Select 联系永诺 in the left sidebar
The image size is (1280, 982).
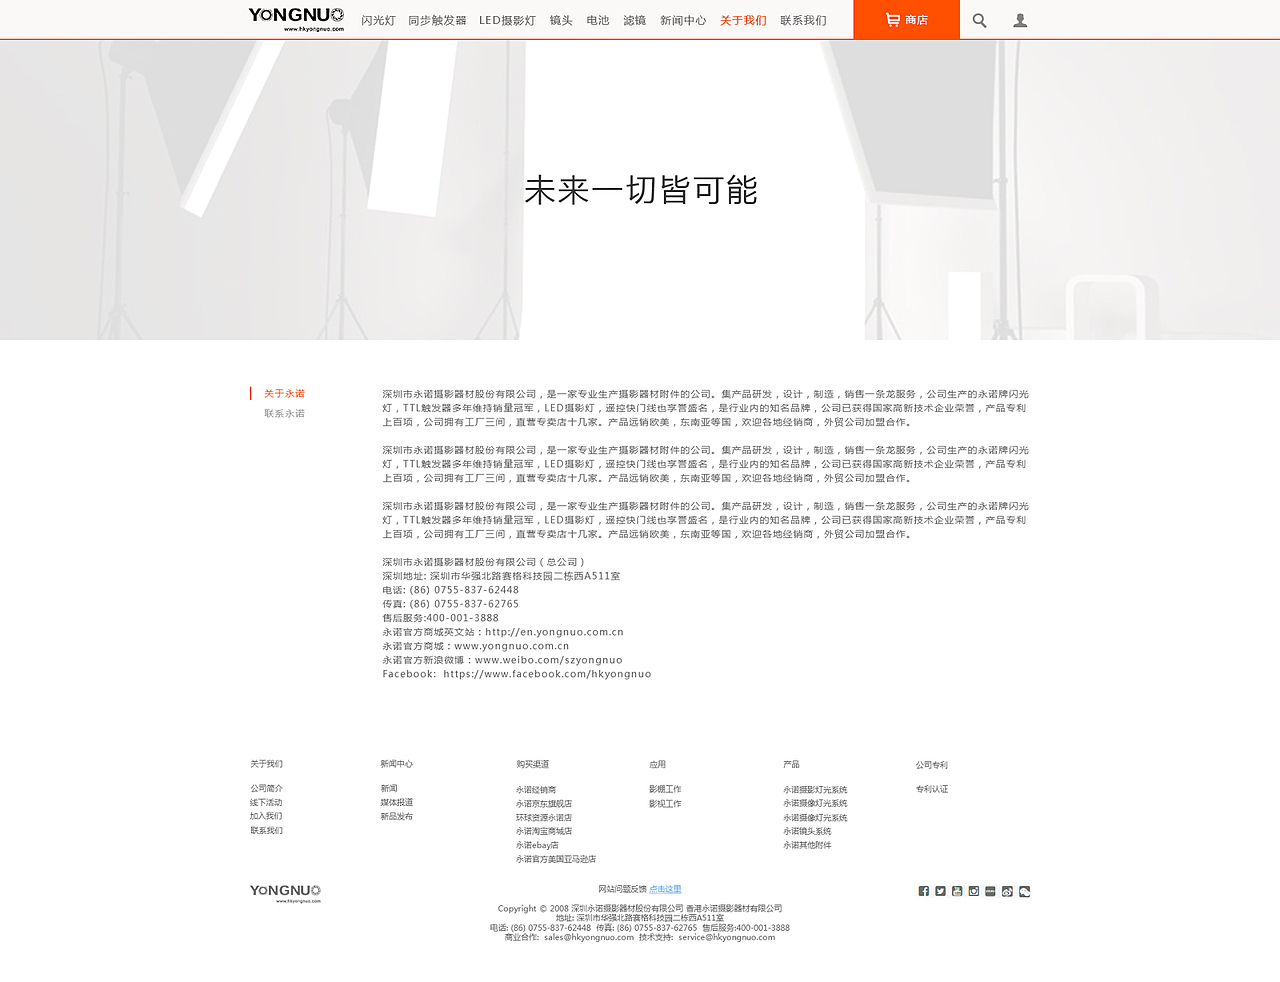point(284,412)
